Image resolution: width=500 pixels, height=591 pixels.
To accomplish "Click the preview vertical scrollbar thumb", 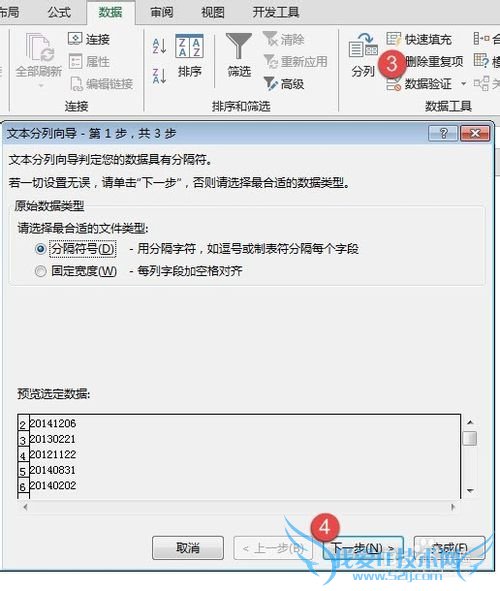I will pyautogui.click(x=470, y=438).
